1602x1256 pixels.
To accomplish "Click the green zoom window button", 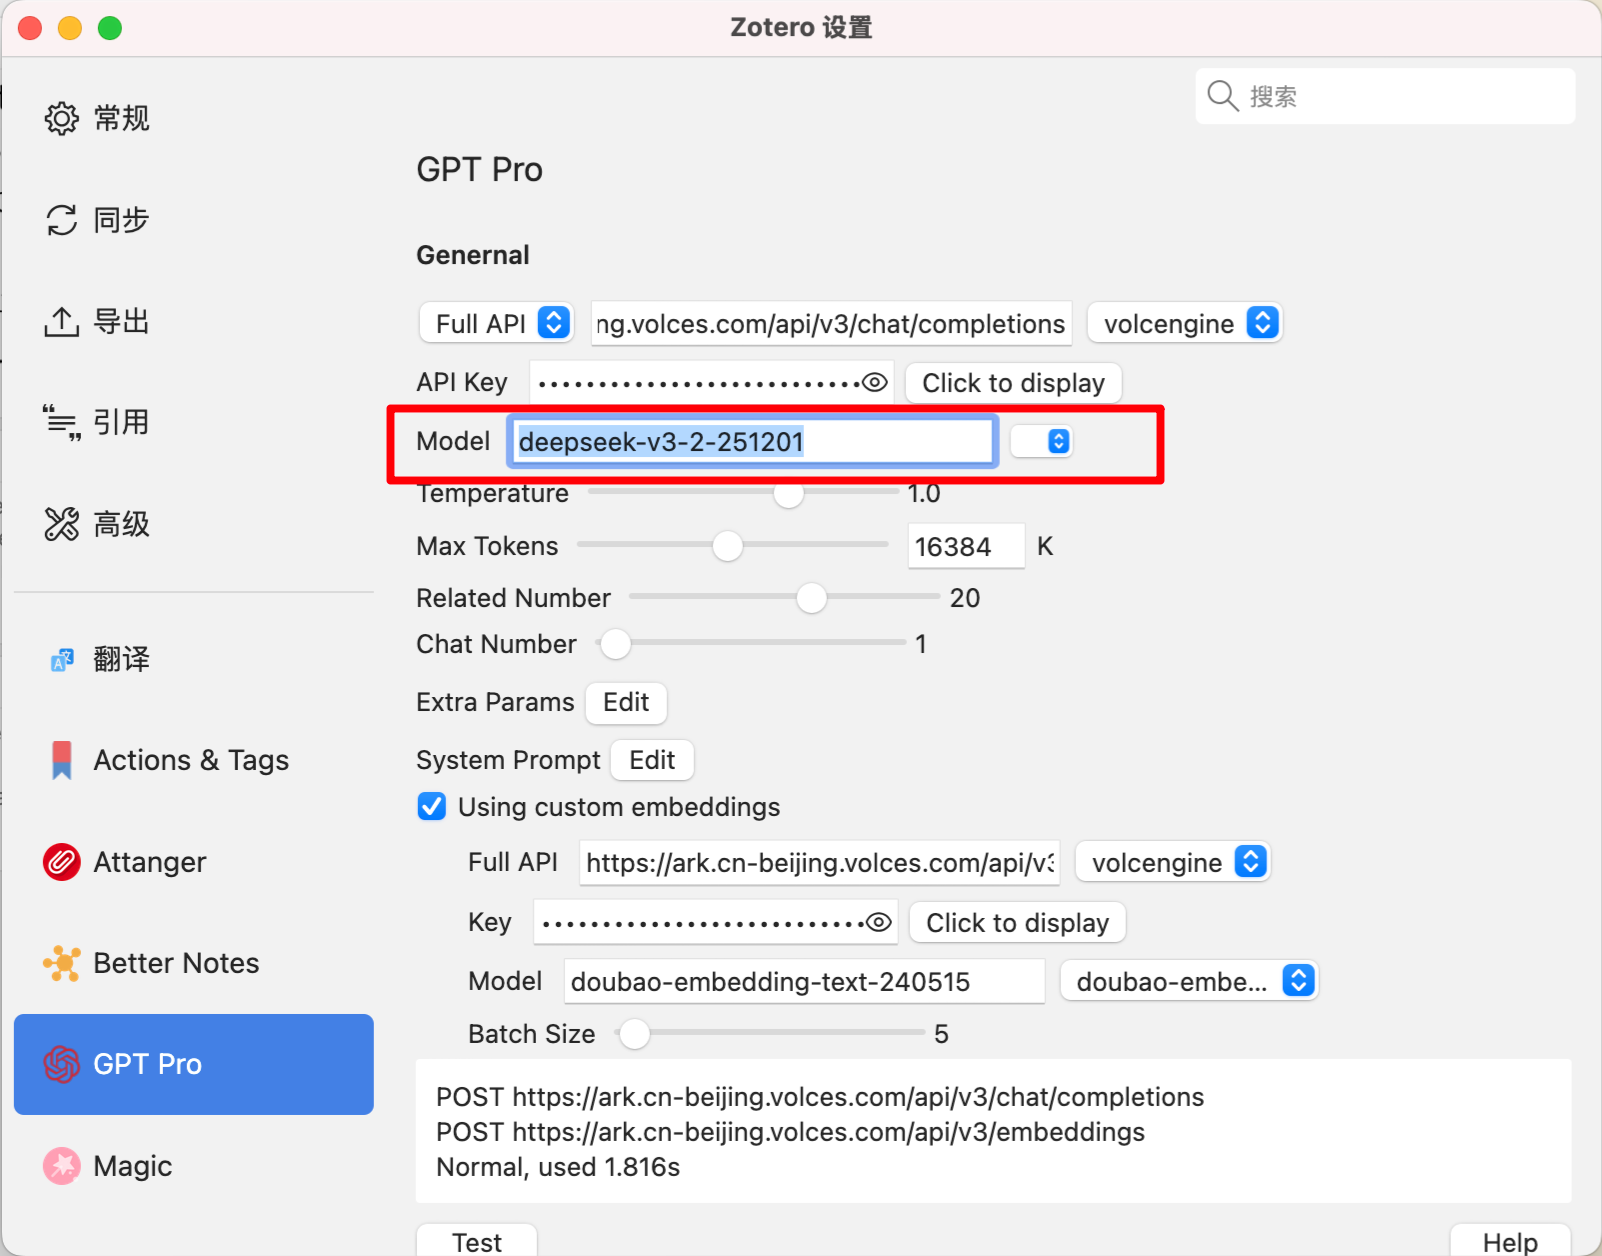I will (110, 27).
